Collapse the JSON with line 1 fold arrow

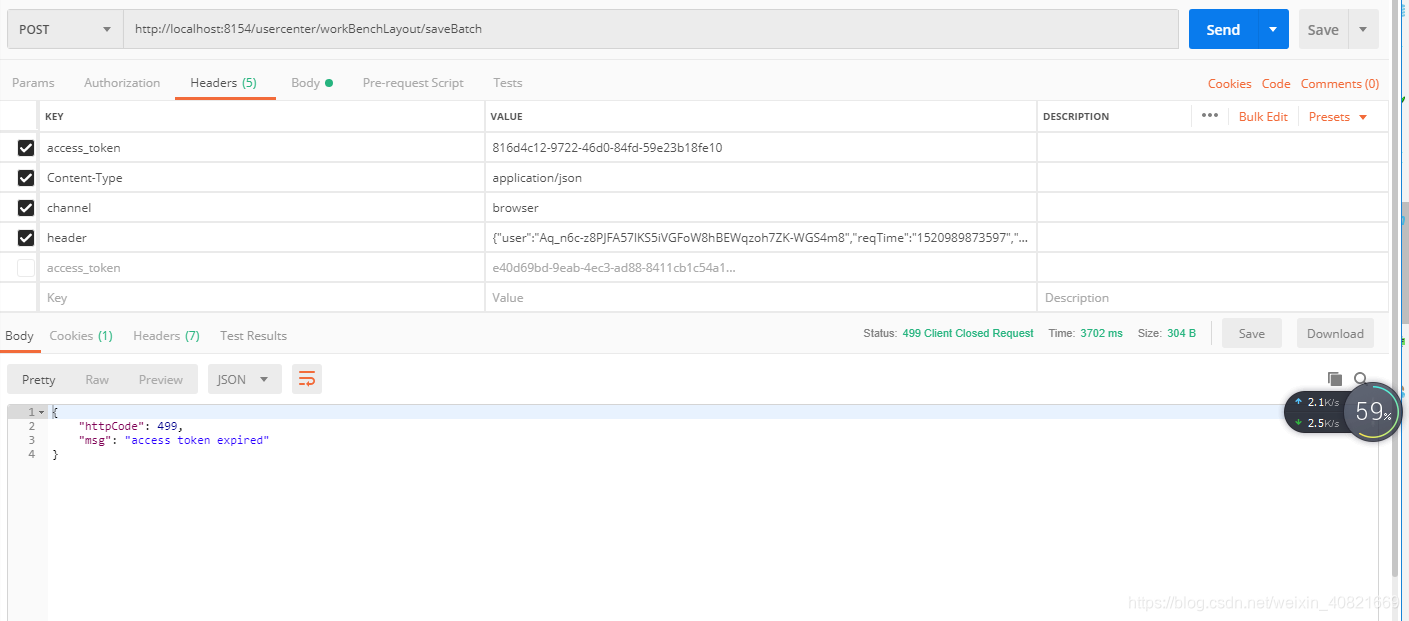41,412
